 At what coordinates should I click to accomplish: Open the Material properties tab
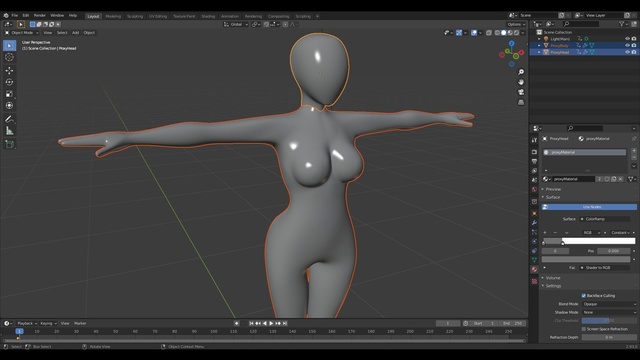pos(534,269)
